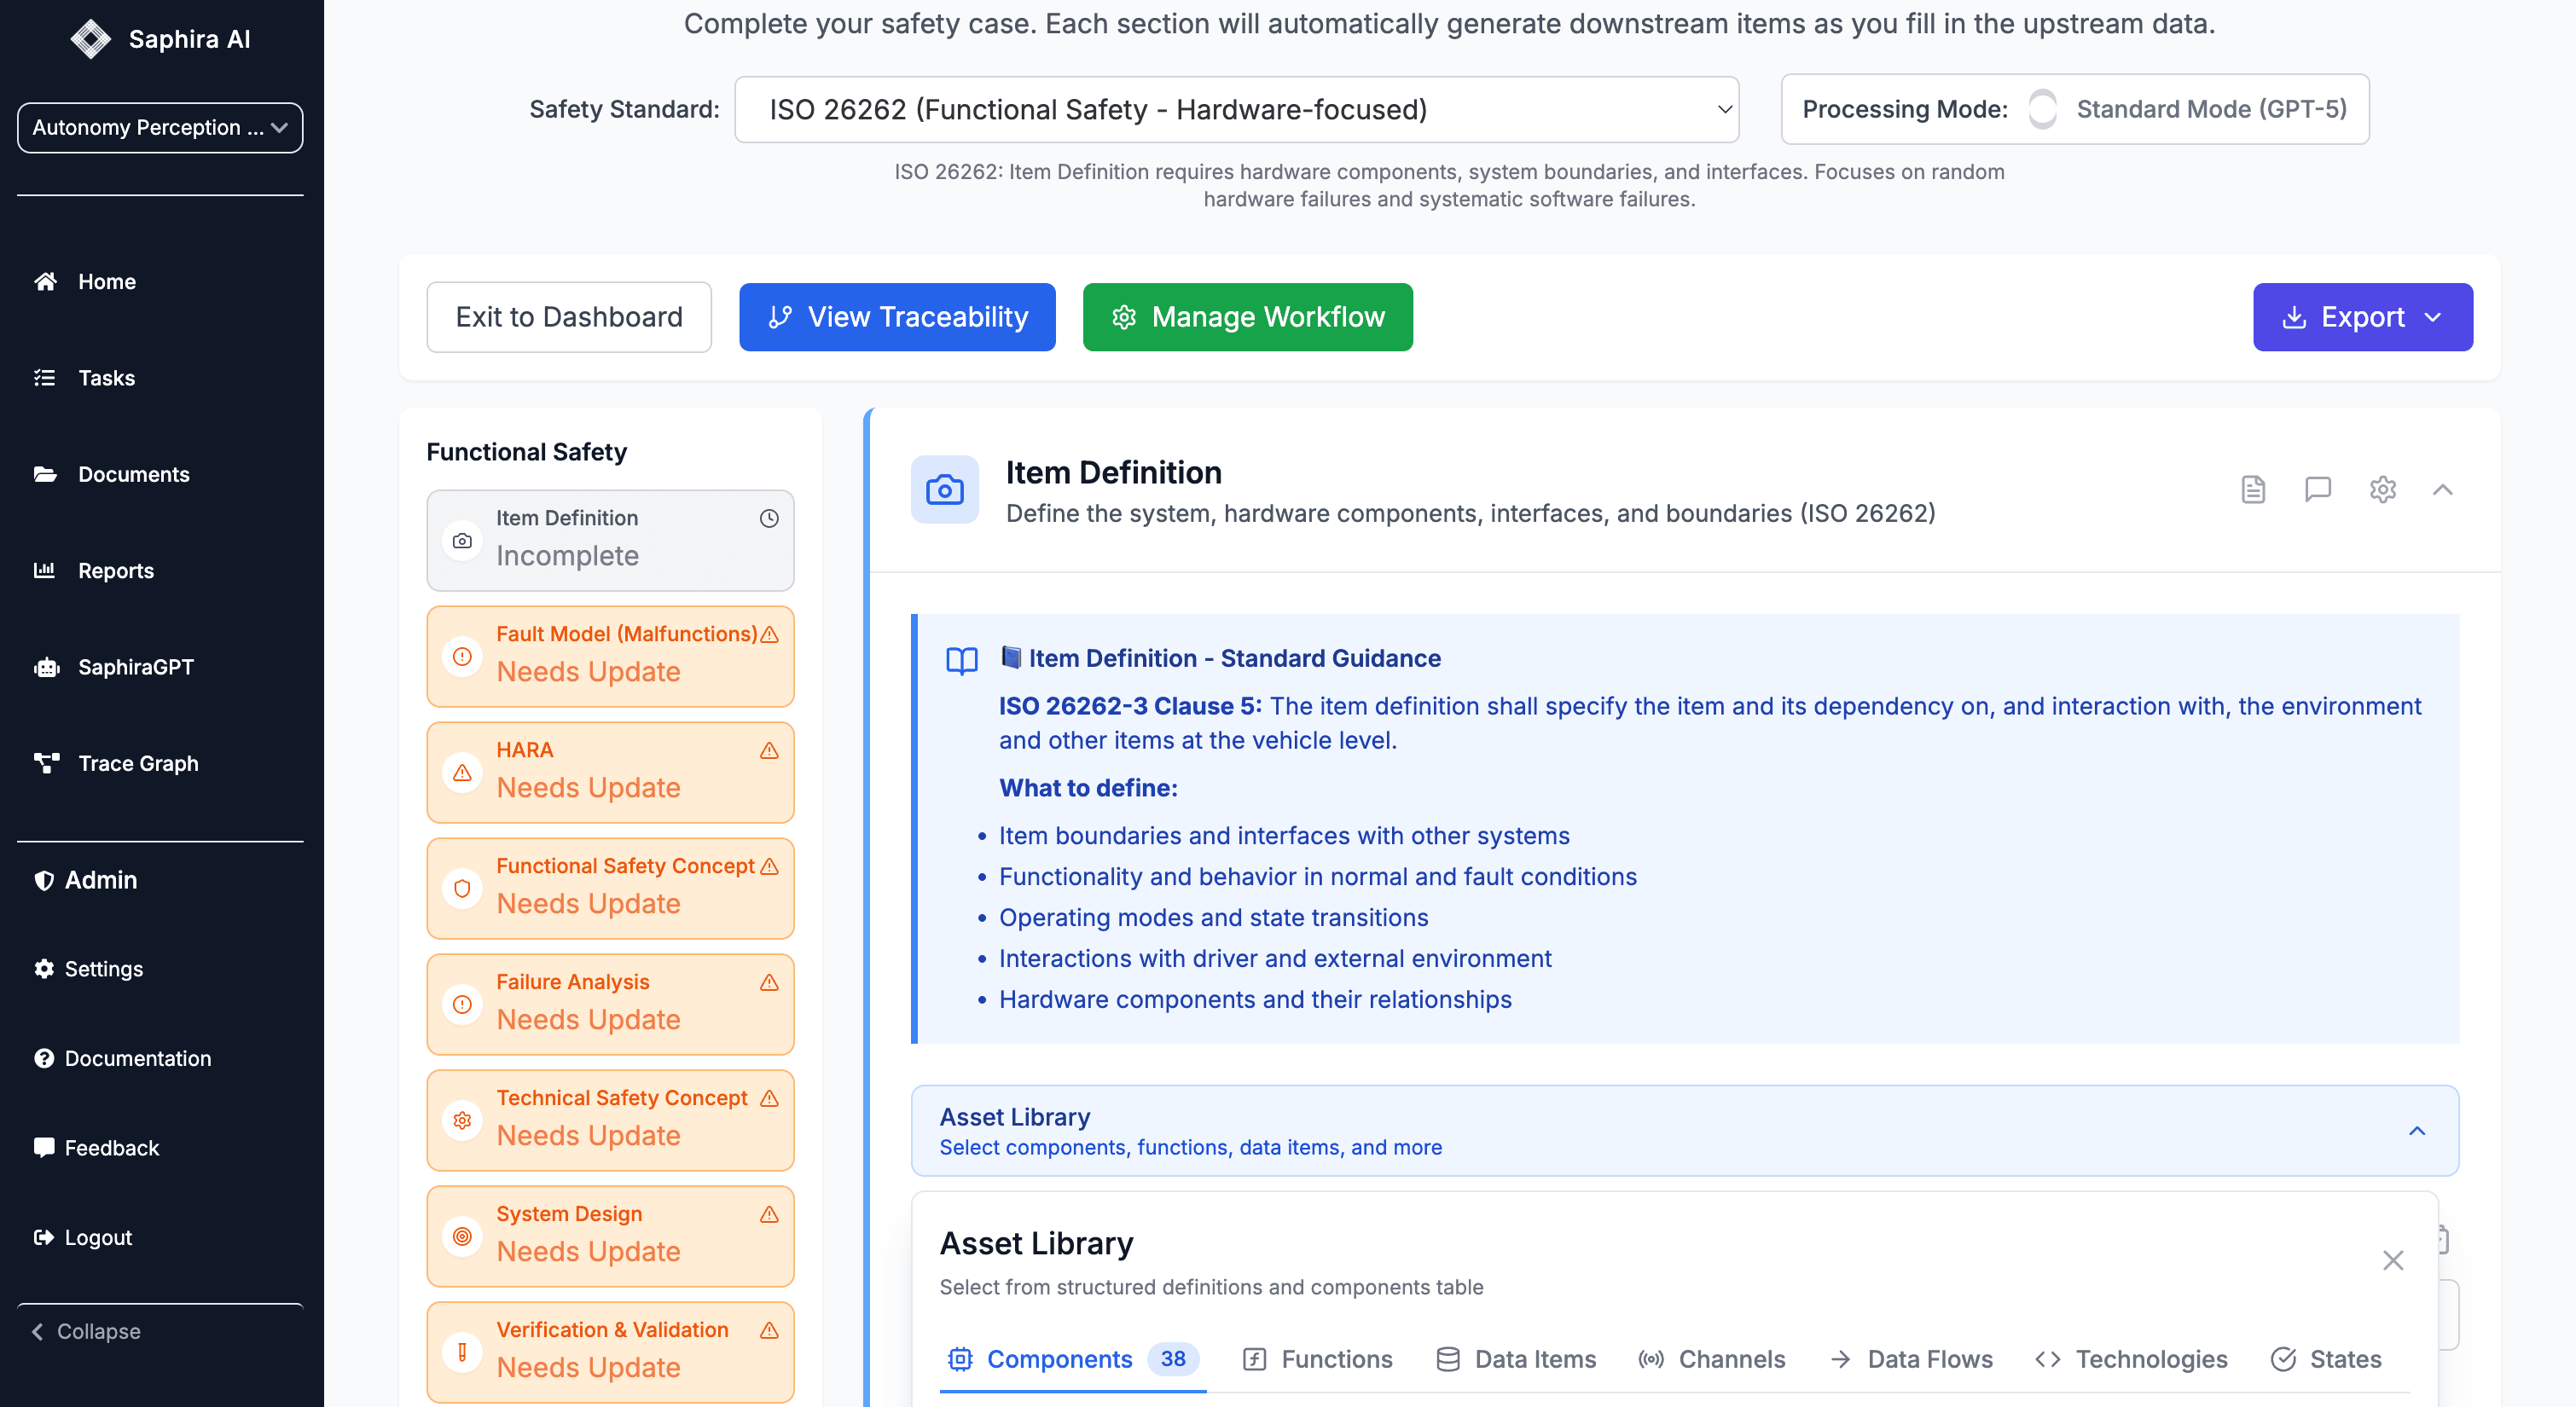The height and width of the screenshot is (1407, 2576).
Task: Click the document icon in Item Definition header
Action: [x=2252, y=489]
